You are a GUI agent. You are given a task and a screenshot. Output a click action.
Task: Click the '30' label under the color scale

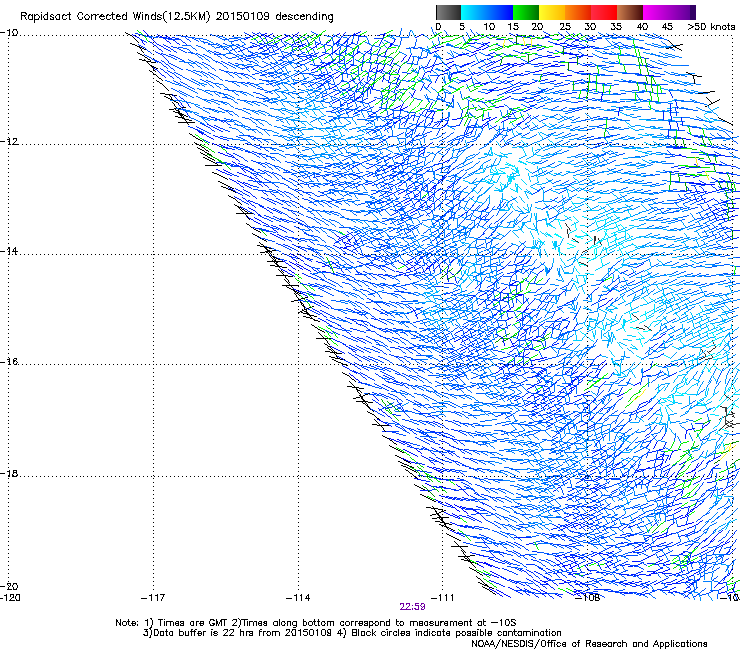click(590, 27)
